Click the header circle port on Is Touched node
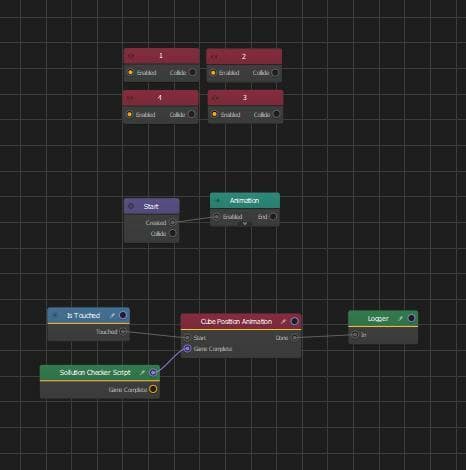The width and height of the screenshot is (466, 470). coord(123,315)
